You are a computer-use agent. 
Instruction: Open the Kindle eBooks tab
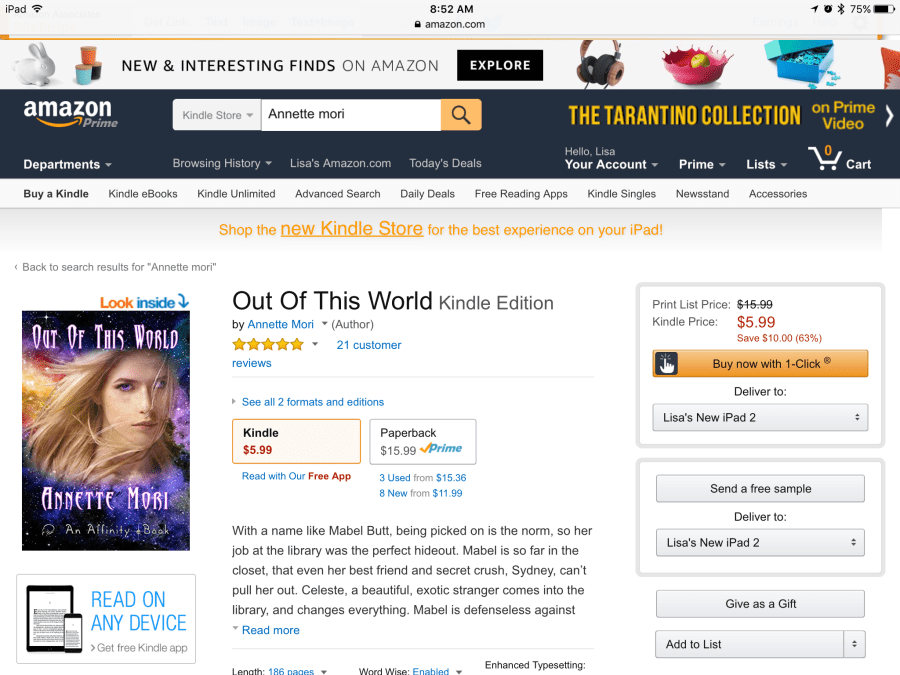[143, 194]
